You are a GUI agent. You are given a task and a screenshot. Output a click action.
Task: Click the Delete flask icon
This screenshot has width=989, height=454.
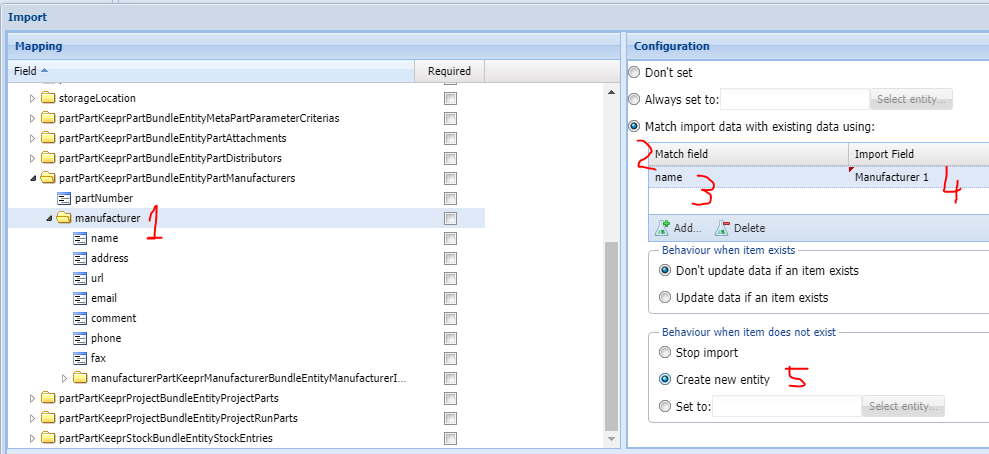pos(723,228)
